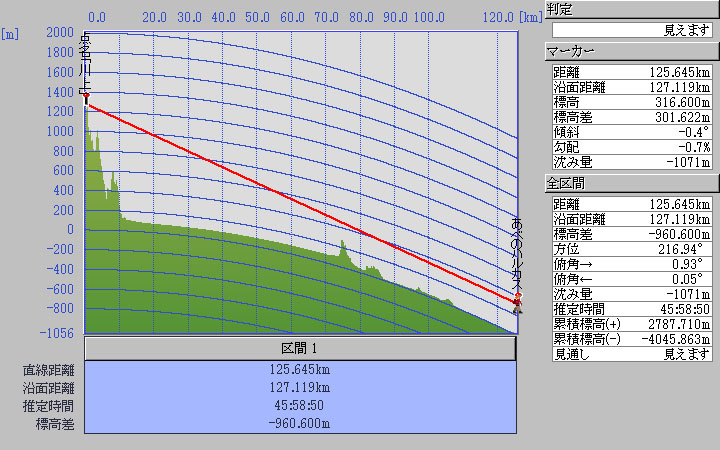Image resolution: width=720 pixels, height=450 pixels.
Task: Click the -960.600m cell in the 区間 1 table
Action: tap(299, 423)
